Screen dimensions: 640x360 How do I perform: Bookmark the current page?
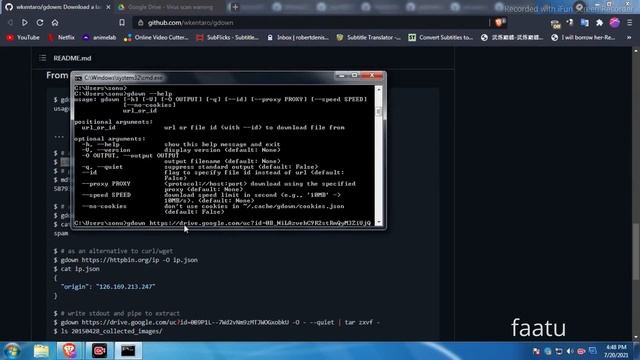pyautogui.click(x=122, y=23)
